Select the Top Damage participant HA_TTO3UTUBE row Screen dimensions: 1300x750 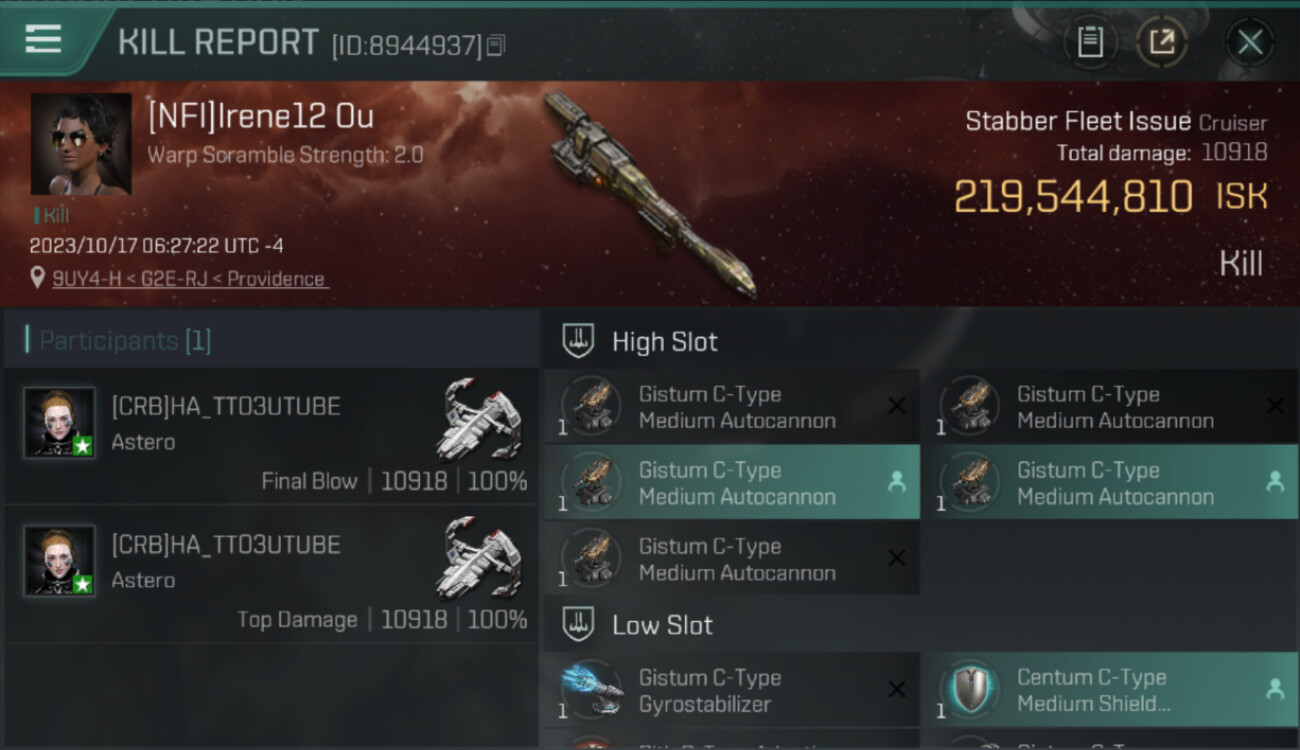click(x=272, y=576)
